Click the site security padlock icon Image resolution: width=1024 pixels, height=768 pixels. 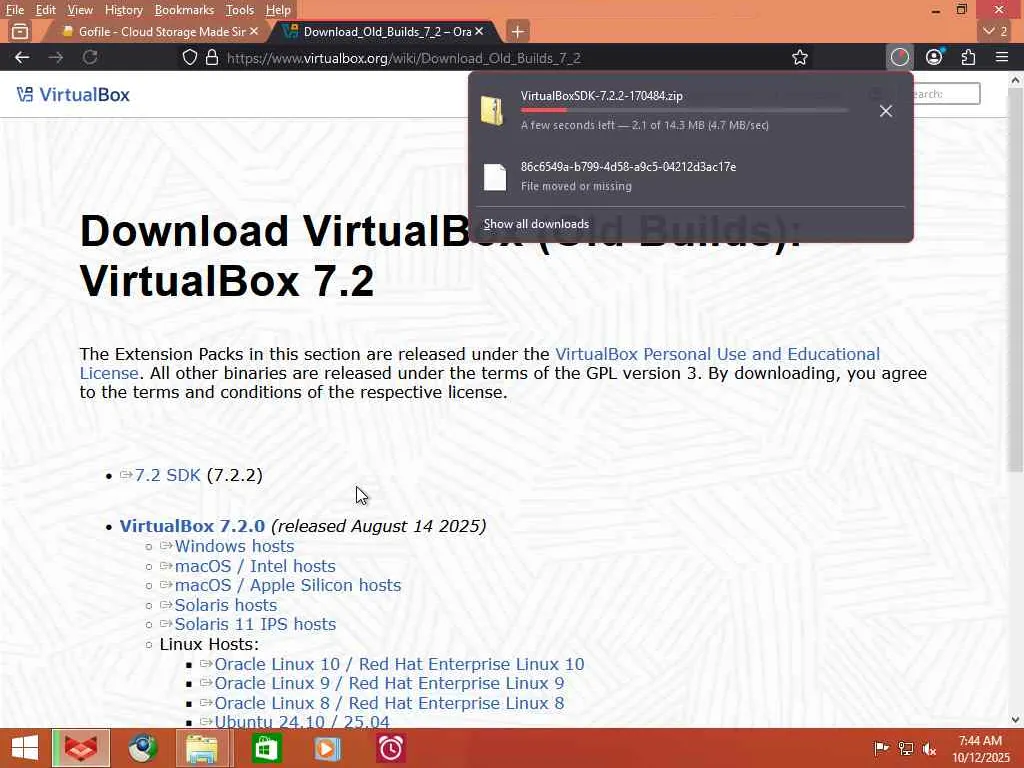click(x=212, y=57)
